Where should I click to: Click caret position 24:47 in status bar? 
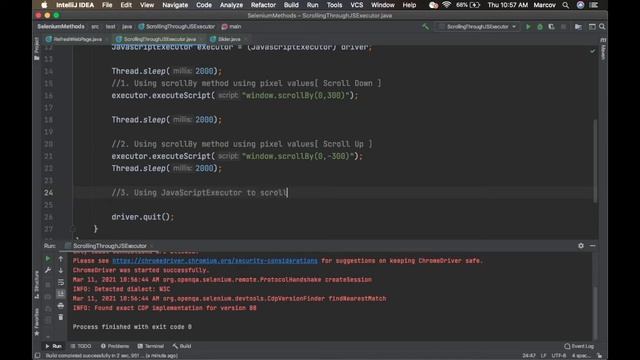click(x=529, y=356)
